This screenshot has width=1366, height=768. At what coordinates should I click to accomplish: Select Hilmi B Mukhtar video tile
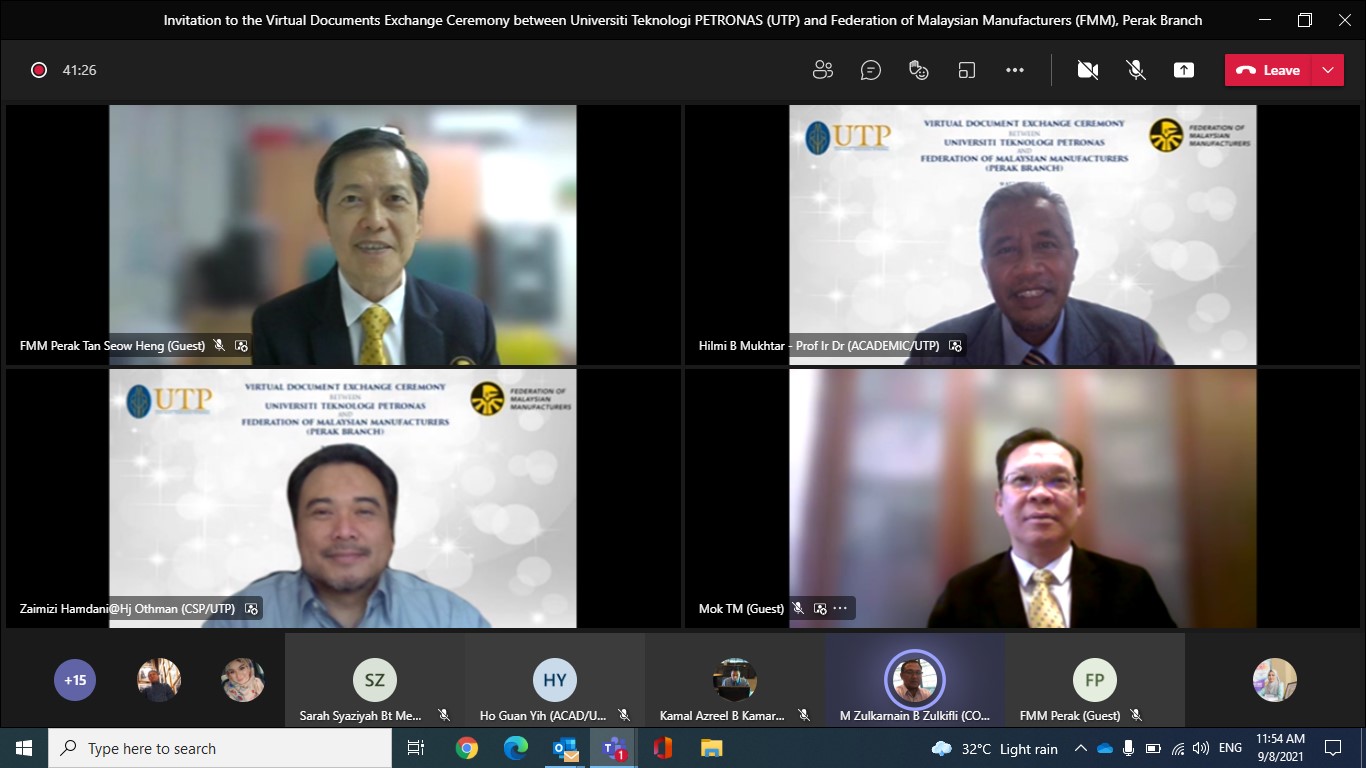point(1022,235)
